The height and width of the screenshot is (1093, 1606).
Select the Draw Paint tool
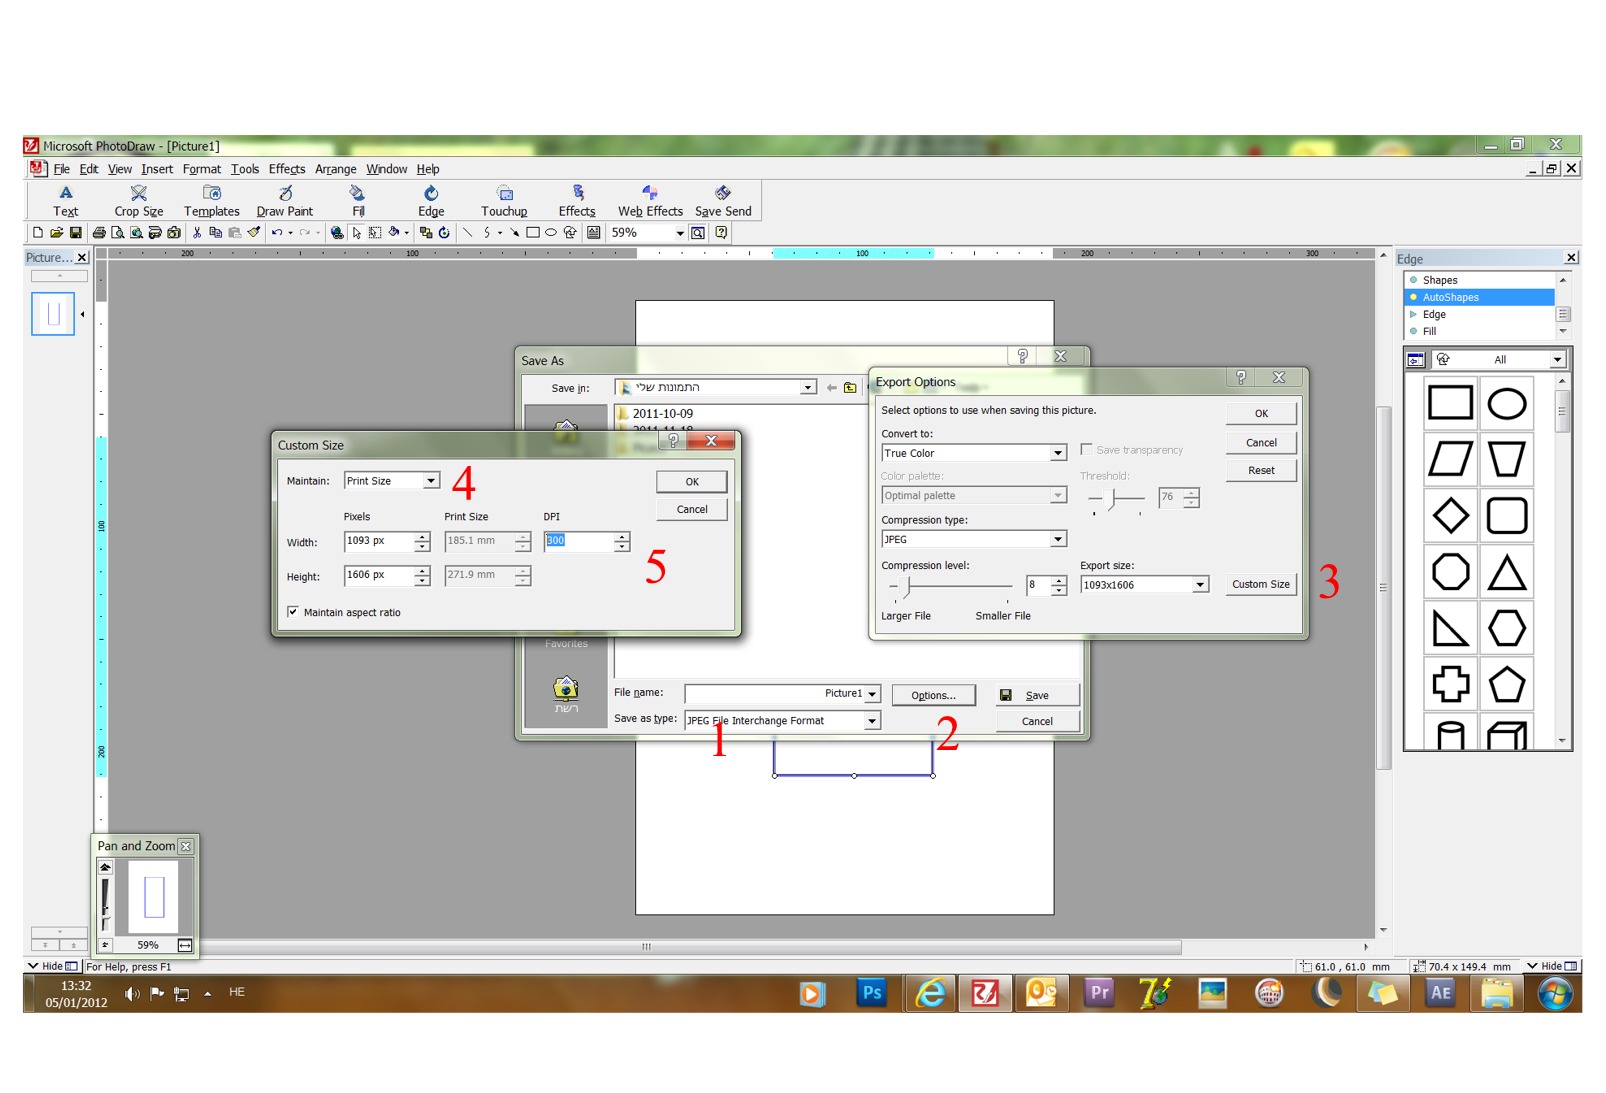coord(285,201)
